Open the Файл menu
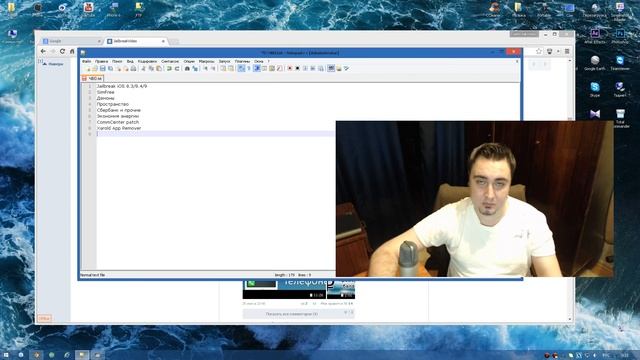Screen dimensions: 640x360 87,61
